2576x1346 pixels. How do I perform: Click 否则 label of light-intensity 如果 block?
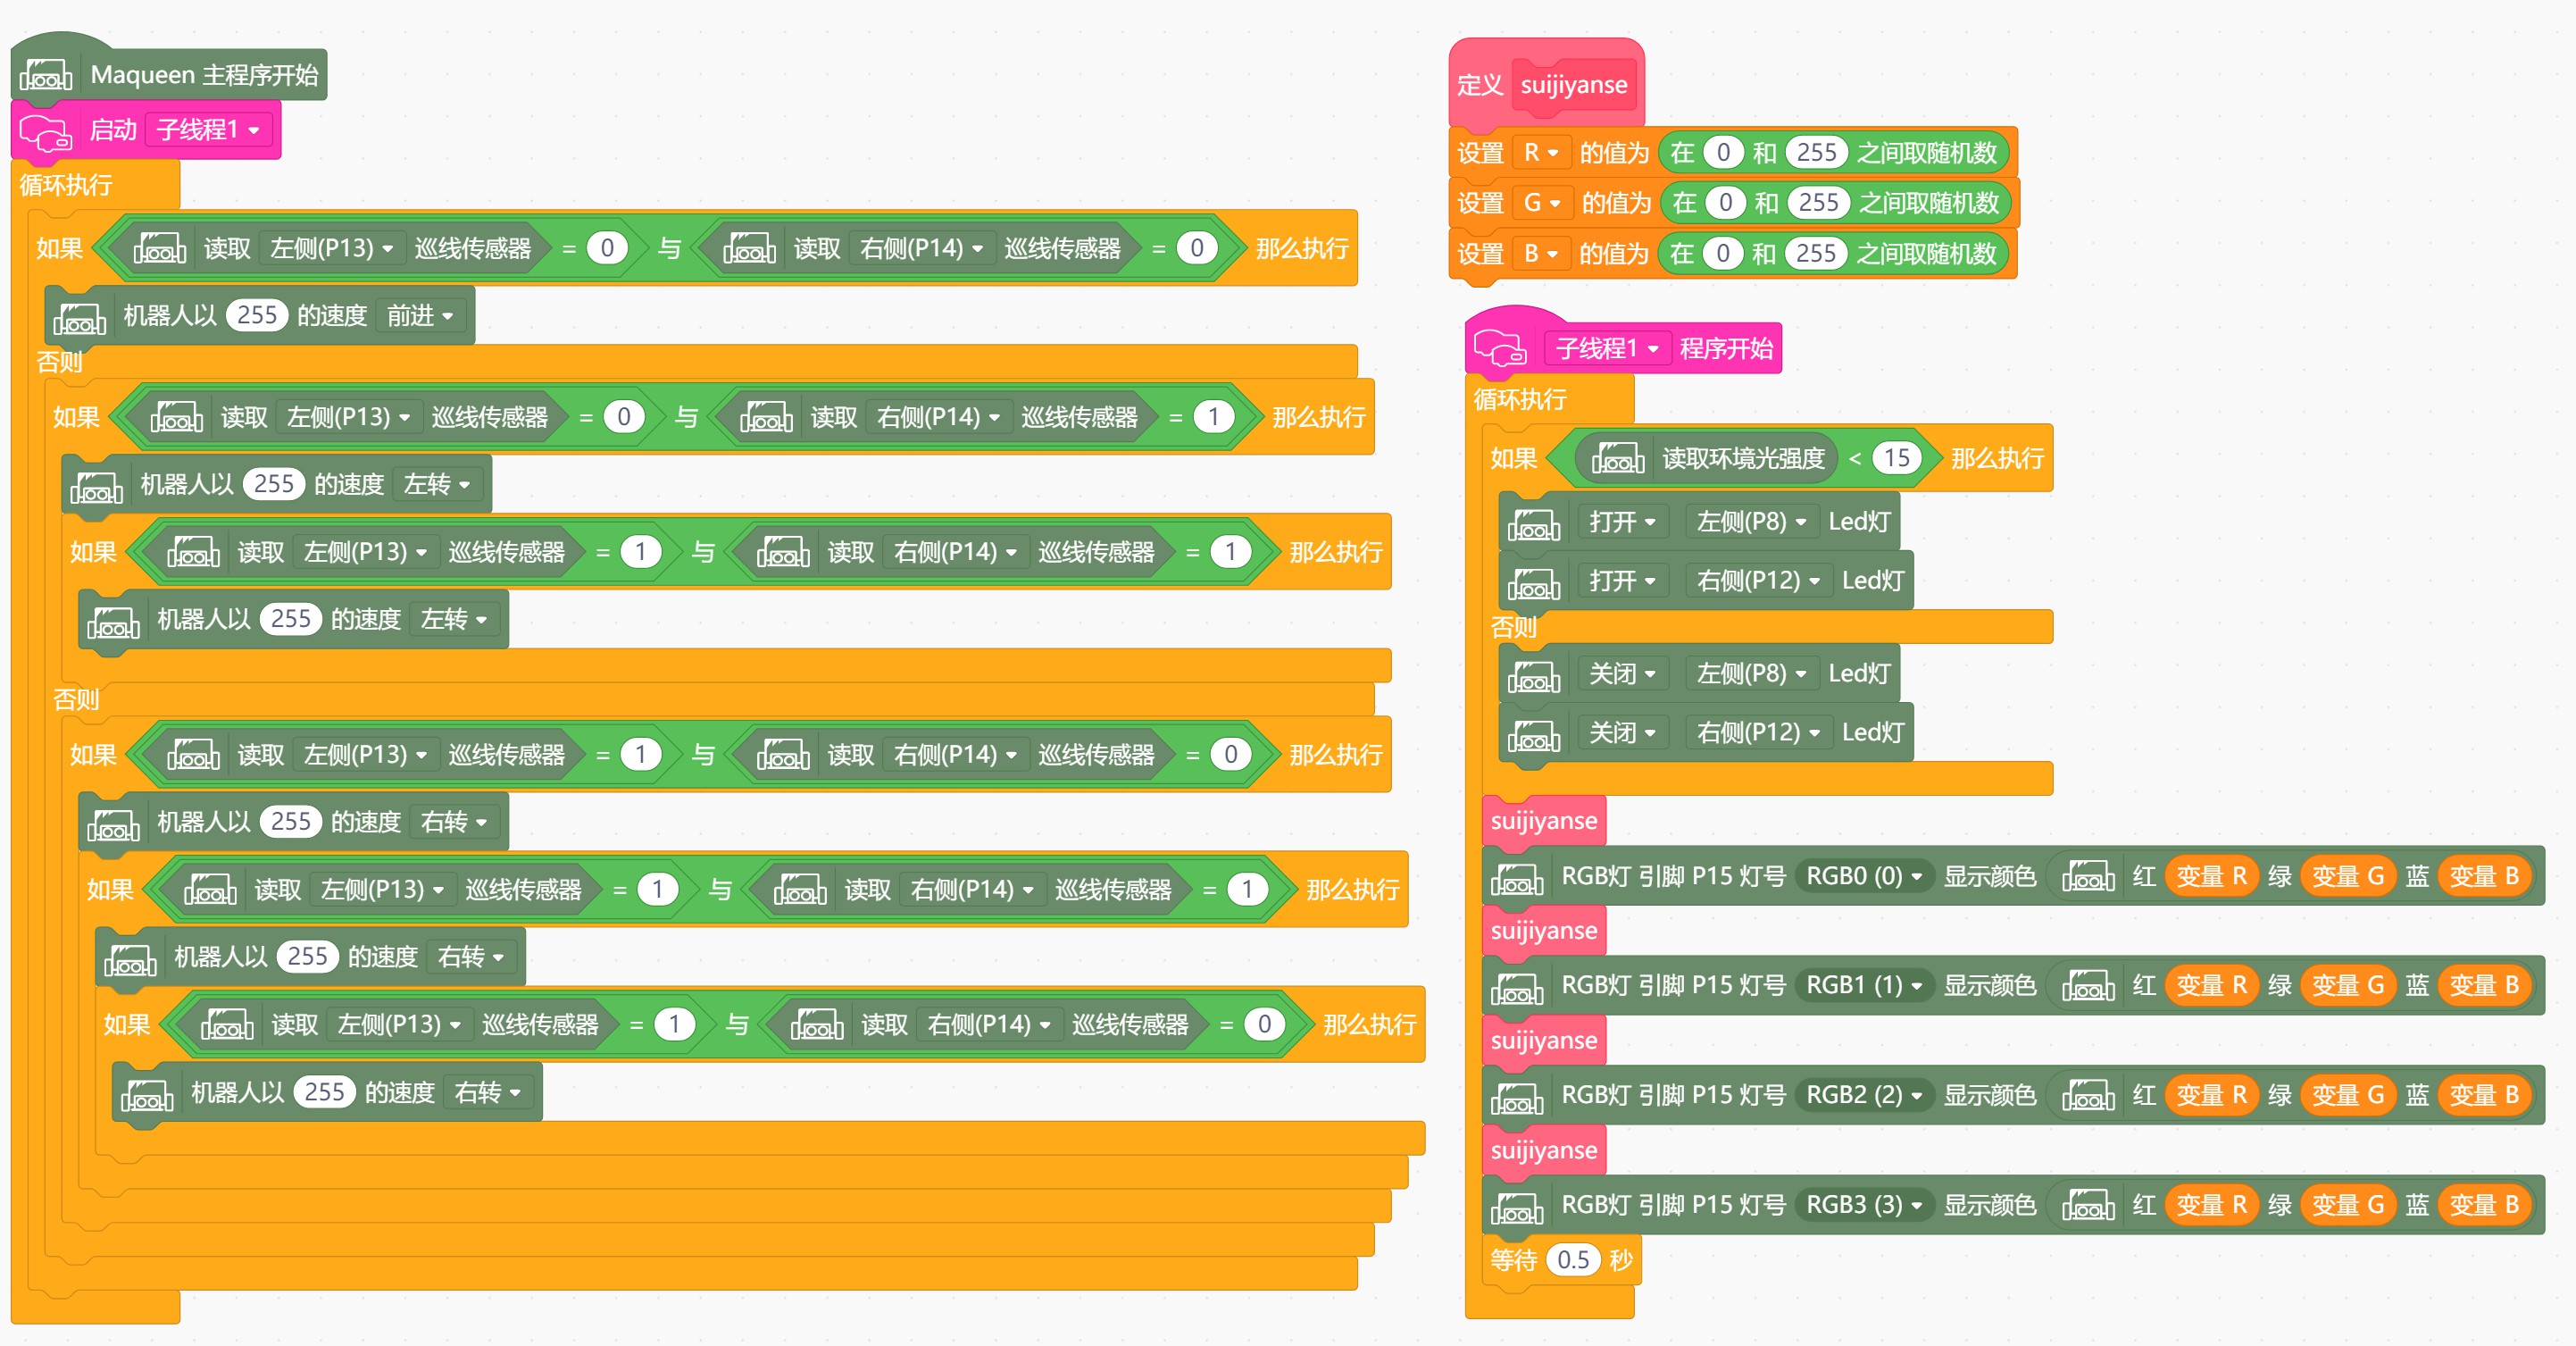coord(1513,627)
